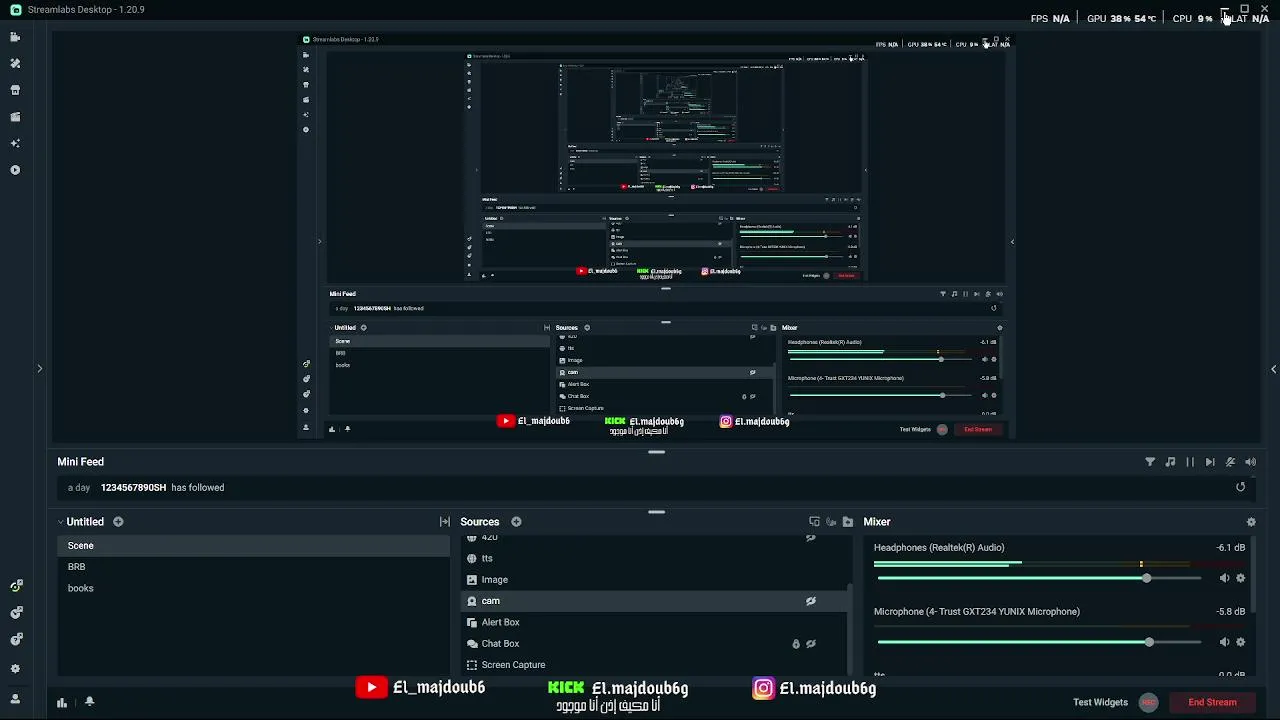Image resolution: width=1280 pixels, height=720 pixels.
Task: Click the End Stream button
Action: coord(1212,702)
